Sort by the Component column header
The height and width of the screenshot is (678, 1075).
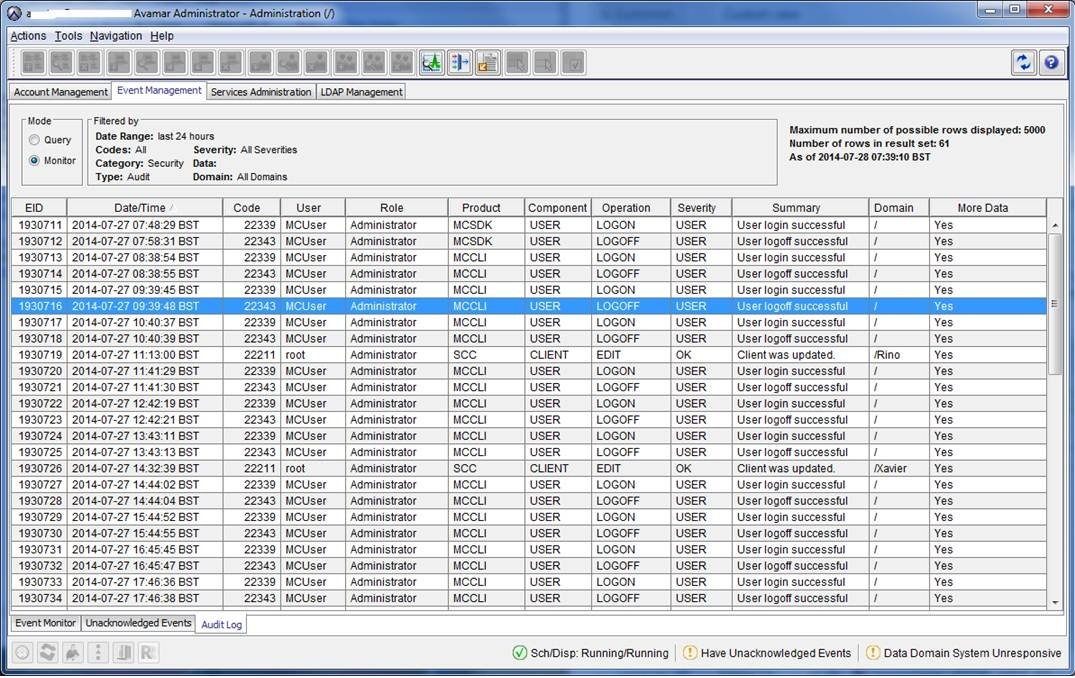pos(558,208)
